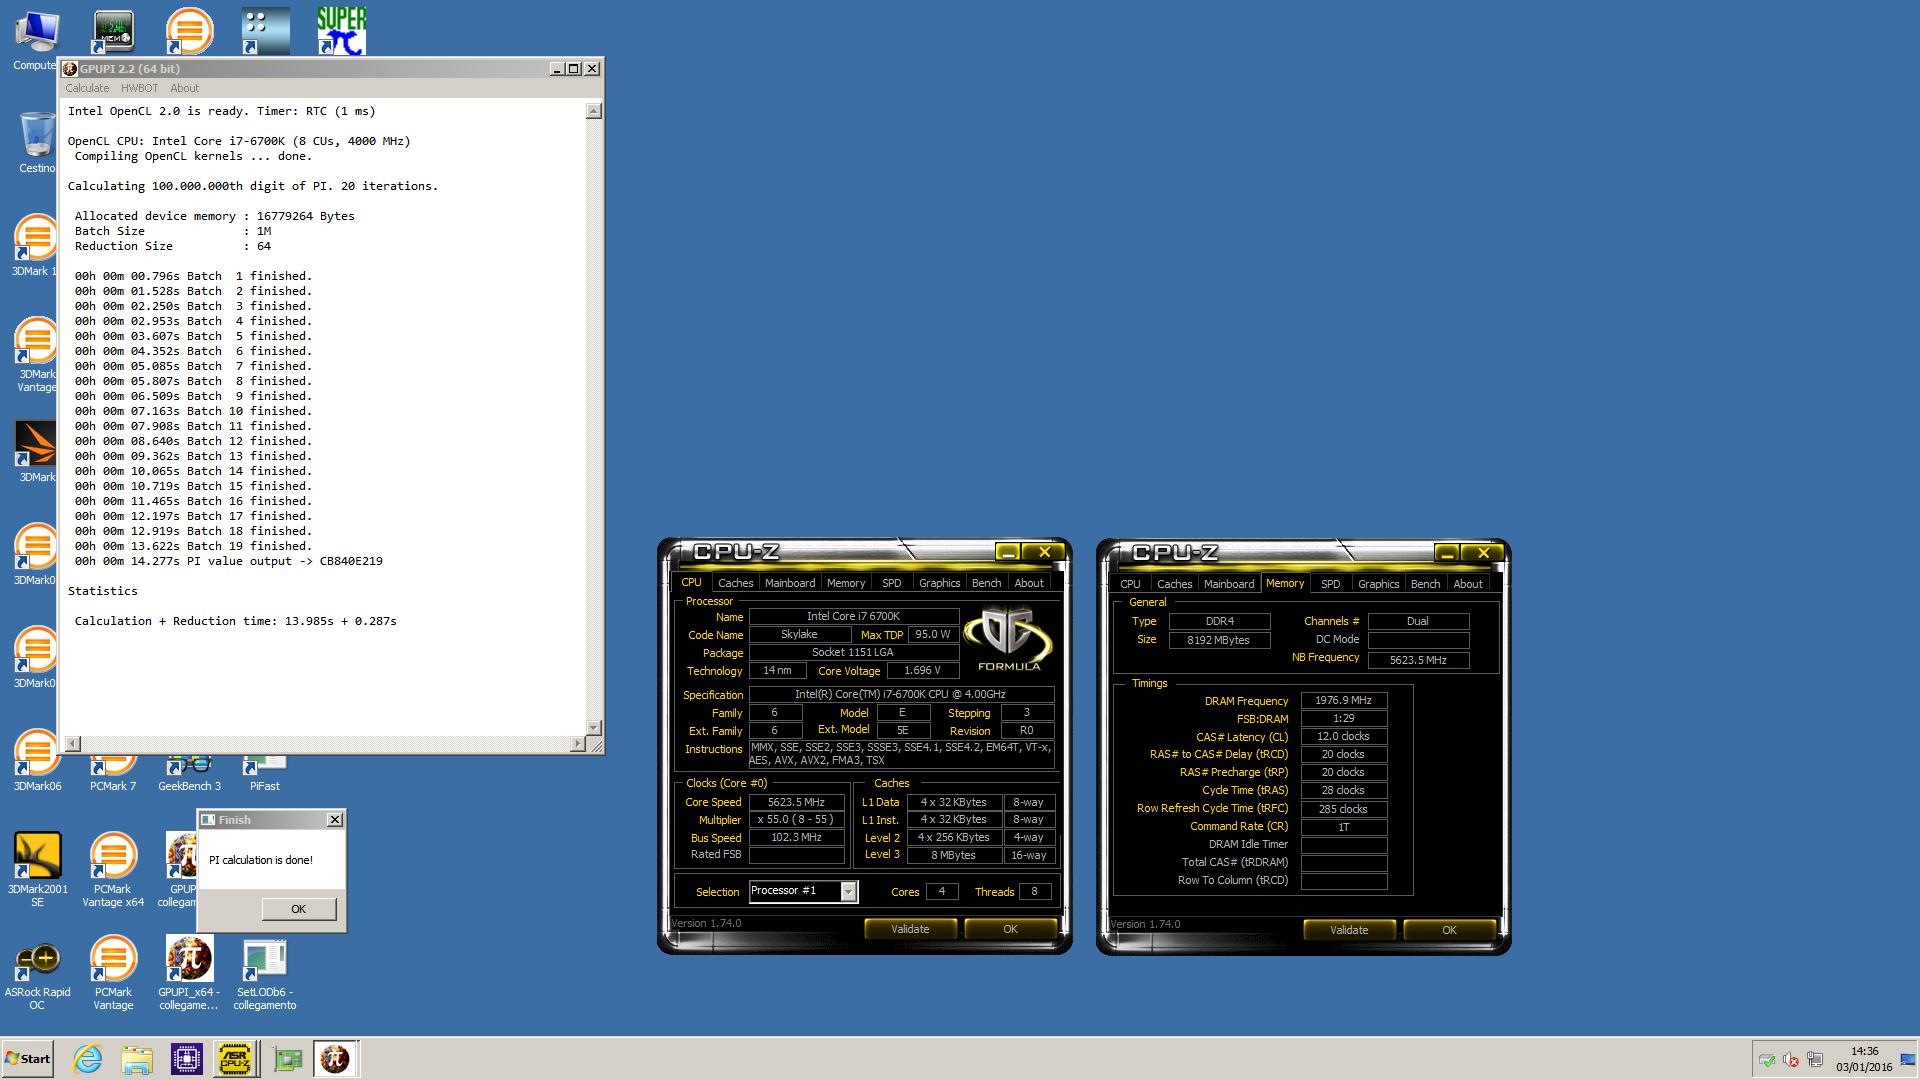Click the Core Speed 5623.5 MHz field

click(x=796, y=802)
